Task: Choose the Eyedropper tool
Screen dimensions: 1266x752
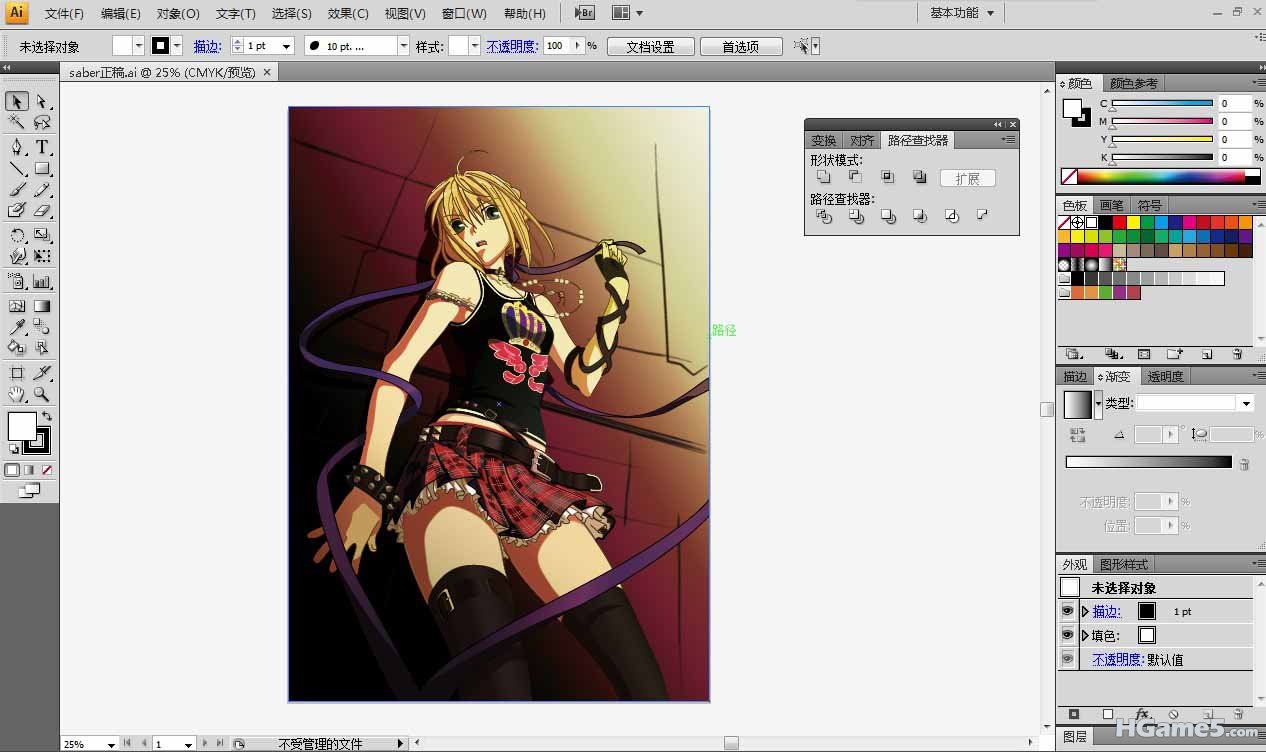Action: (x=17, y=328)
